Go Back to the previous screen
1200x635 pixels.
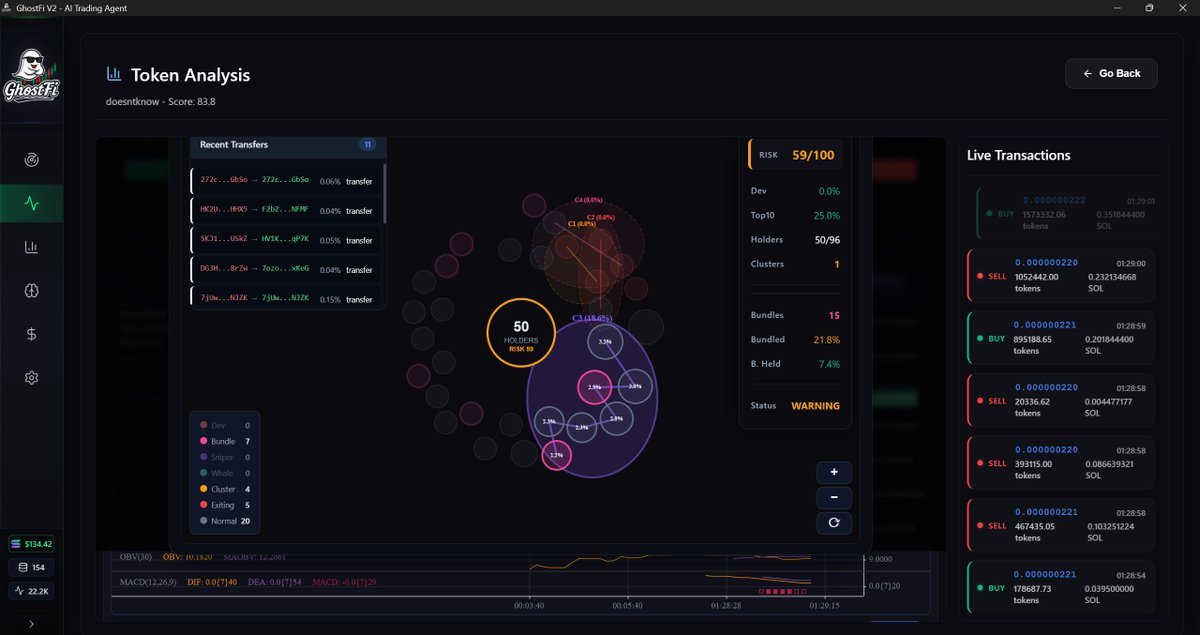[1111, 73]
